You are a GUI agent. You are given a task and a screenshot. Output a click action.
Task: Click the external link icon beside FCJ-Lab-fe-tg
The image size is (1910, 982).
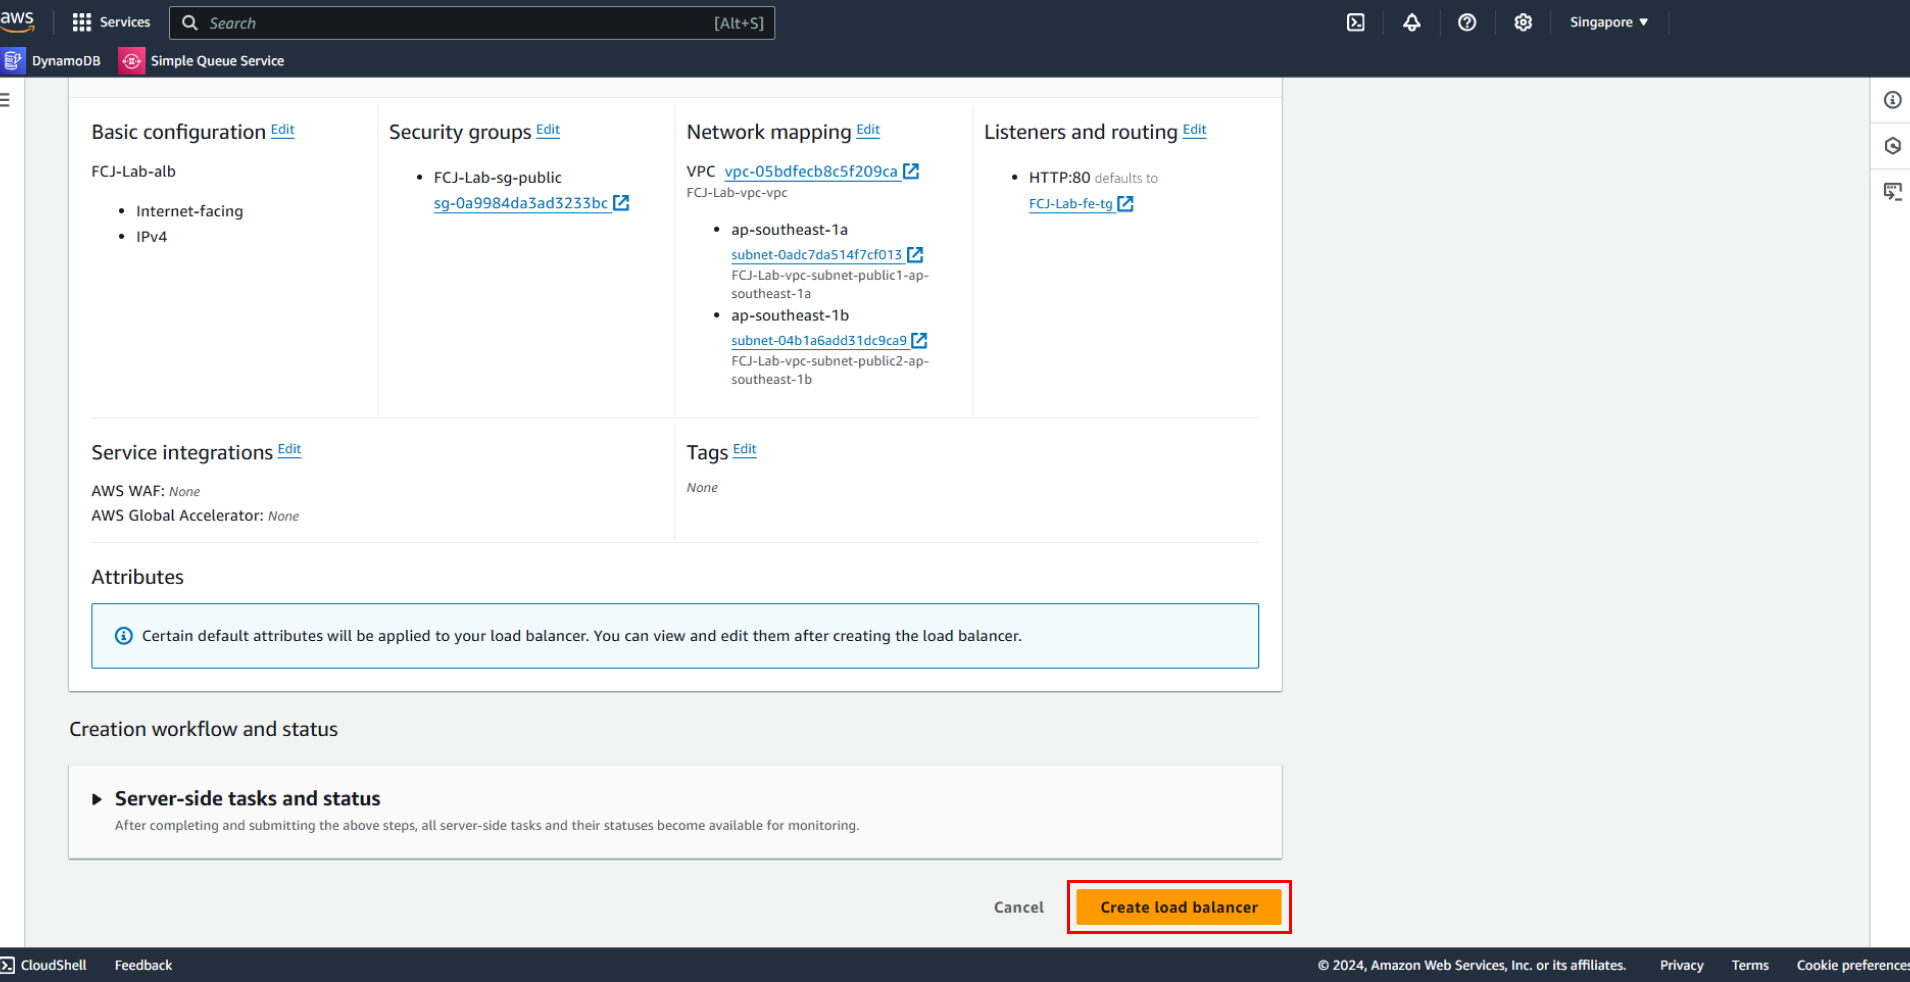[1126, 204]
